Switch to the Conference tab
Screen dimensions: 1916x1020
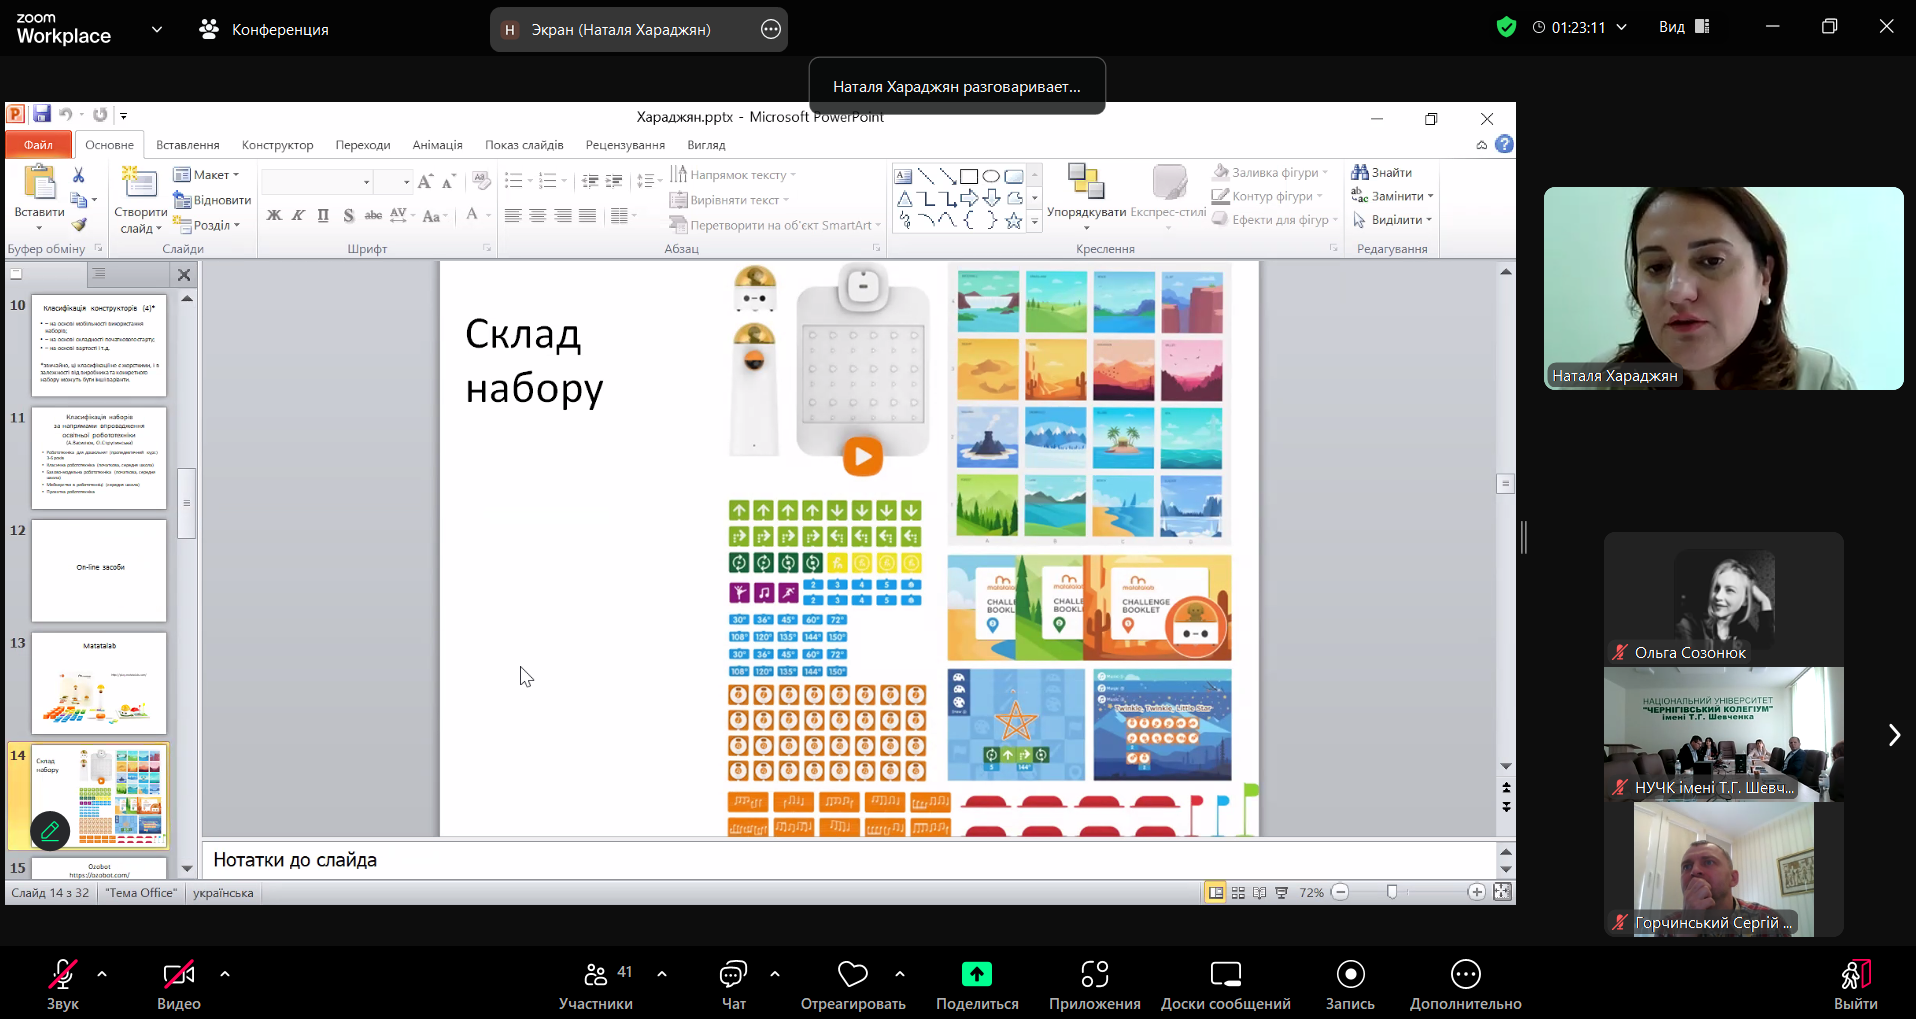pyautogui.click(x=265, y=30)
